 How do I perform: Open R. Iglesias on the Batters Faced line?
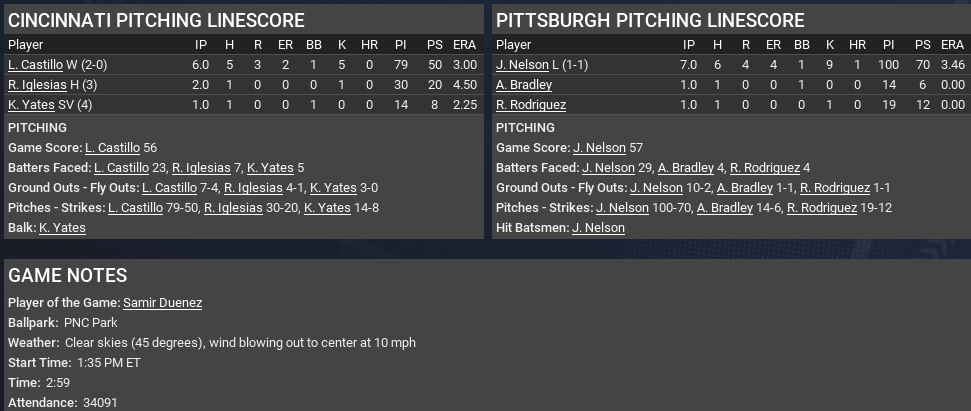click(x=201, y=168)
